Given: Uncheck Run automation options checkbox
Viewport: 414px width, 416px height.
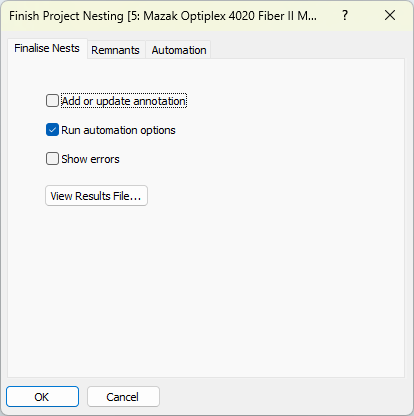Looking at the screenshot, I should tap(52, 130).
